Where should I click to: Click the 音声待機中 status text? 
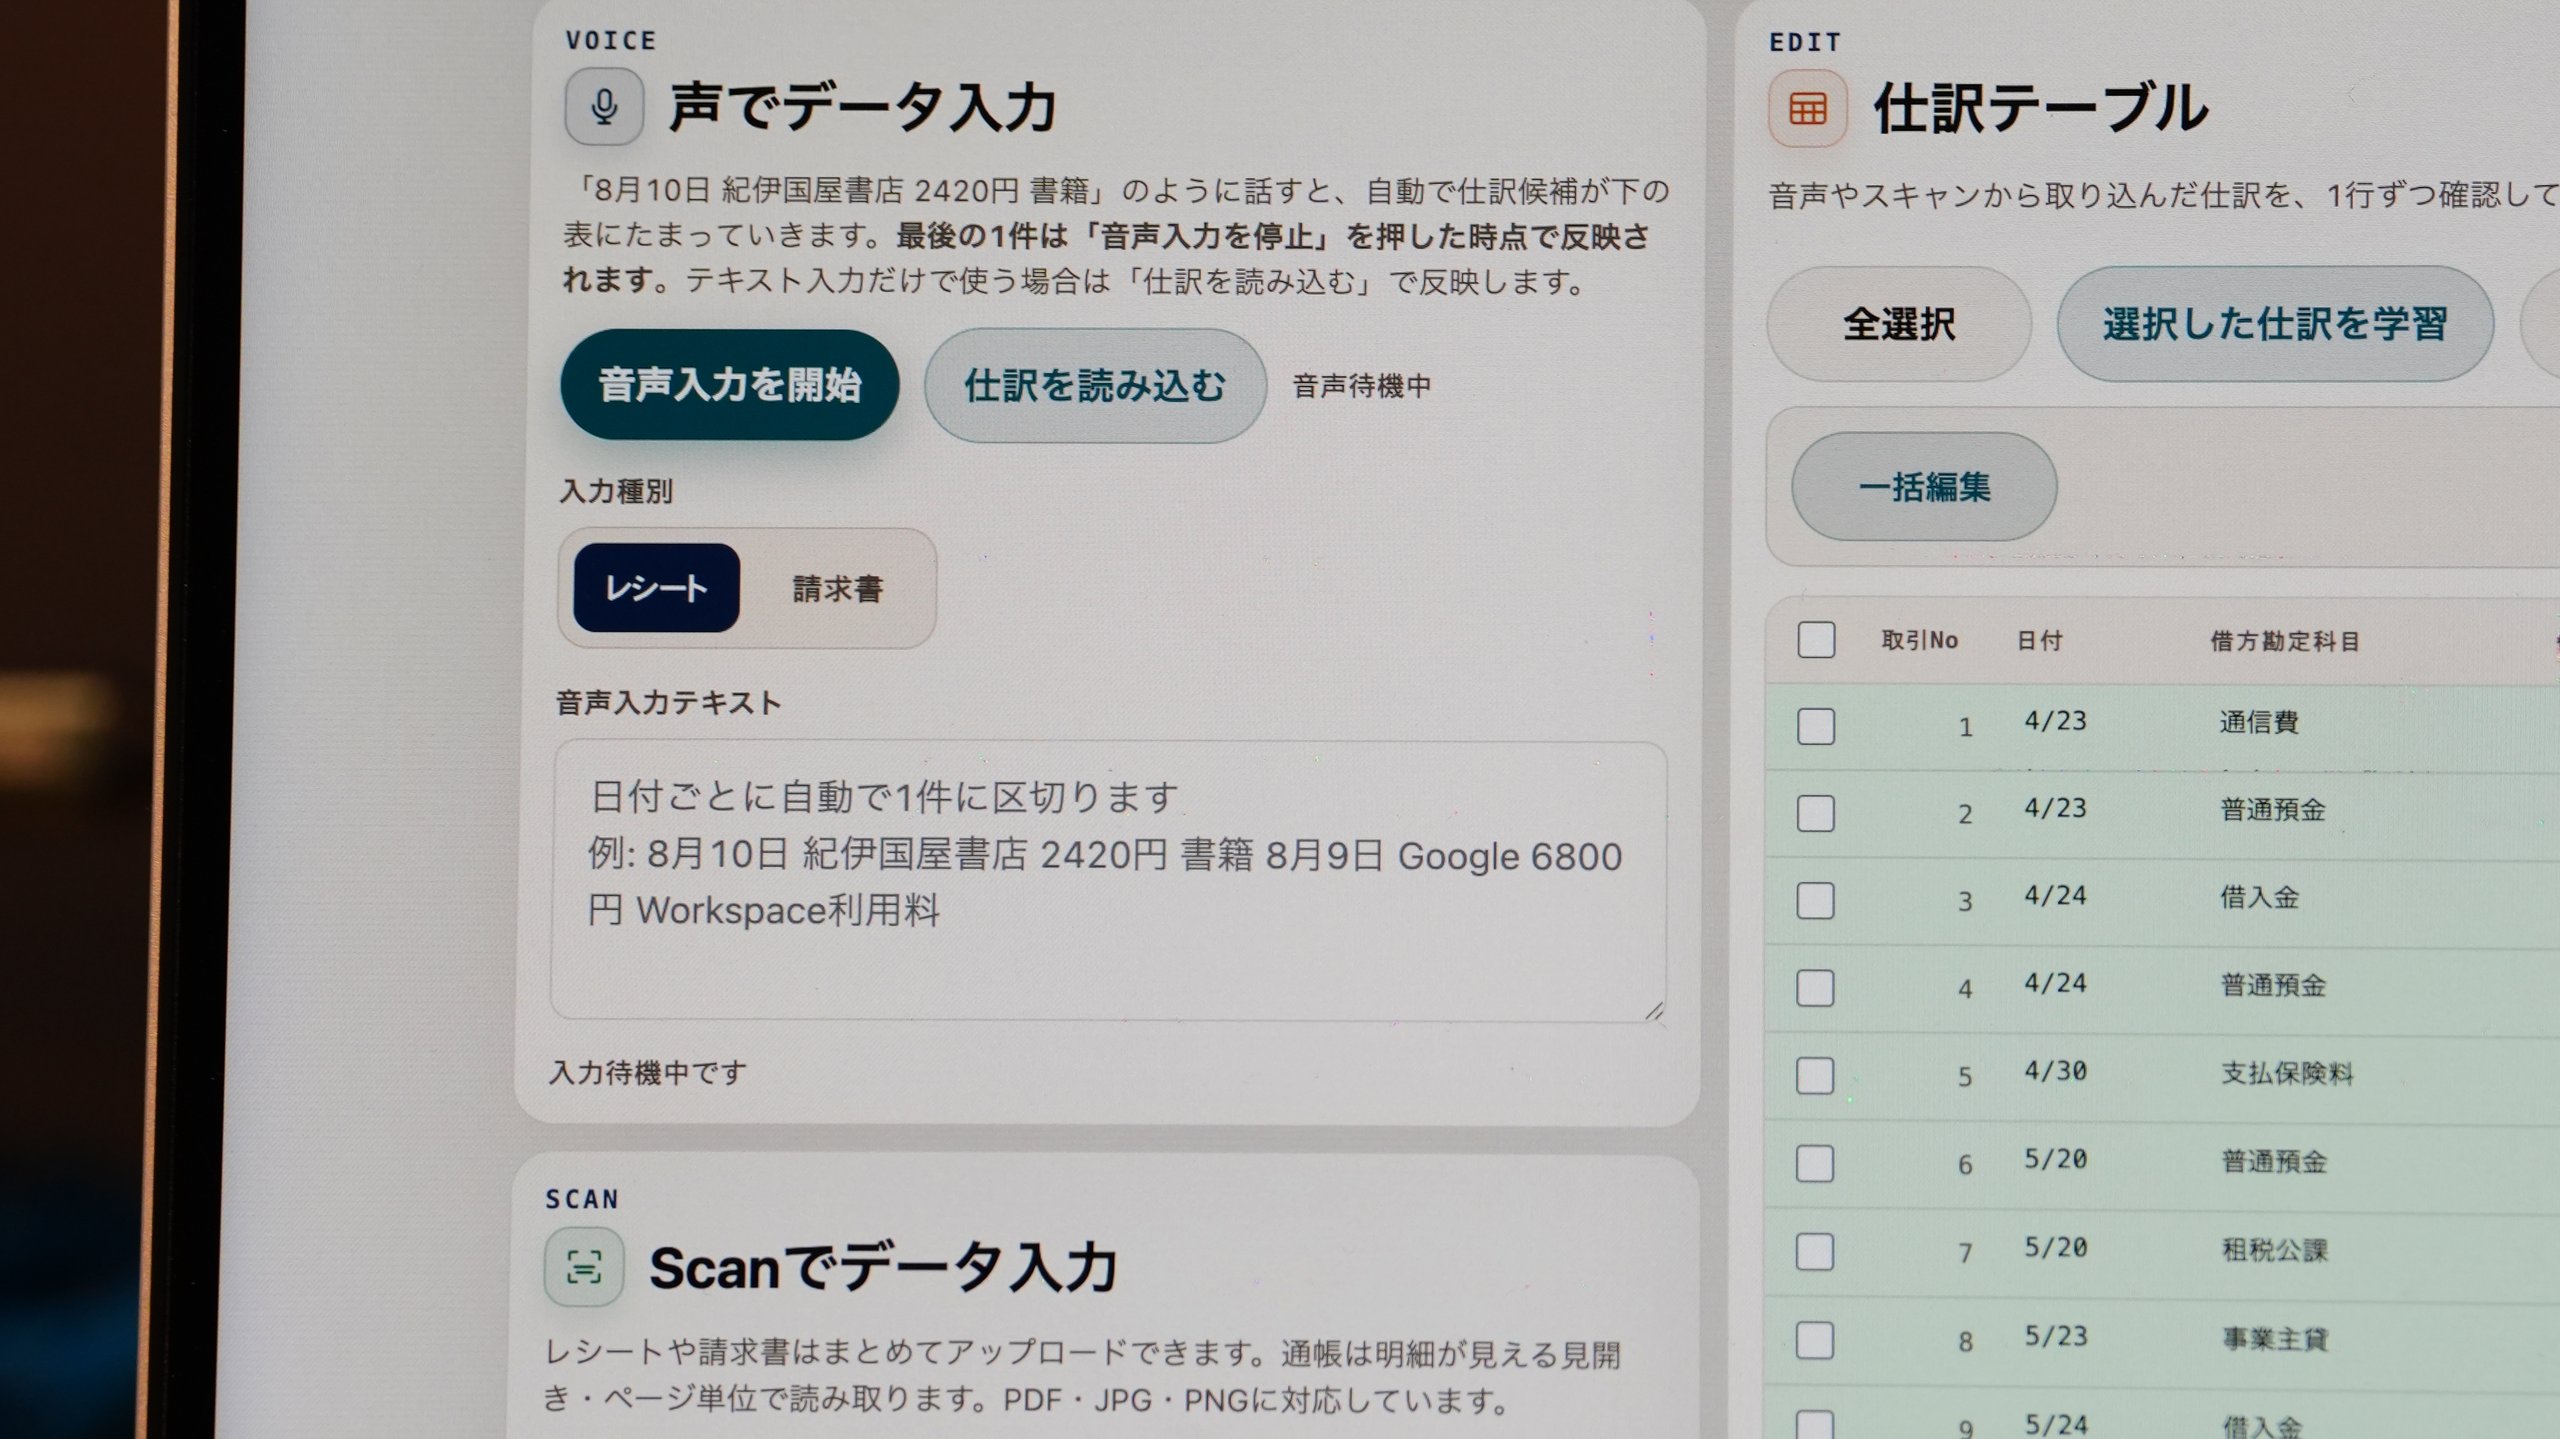coord(1362,386)
